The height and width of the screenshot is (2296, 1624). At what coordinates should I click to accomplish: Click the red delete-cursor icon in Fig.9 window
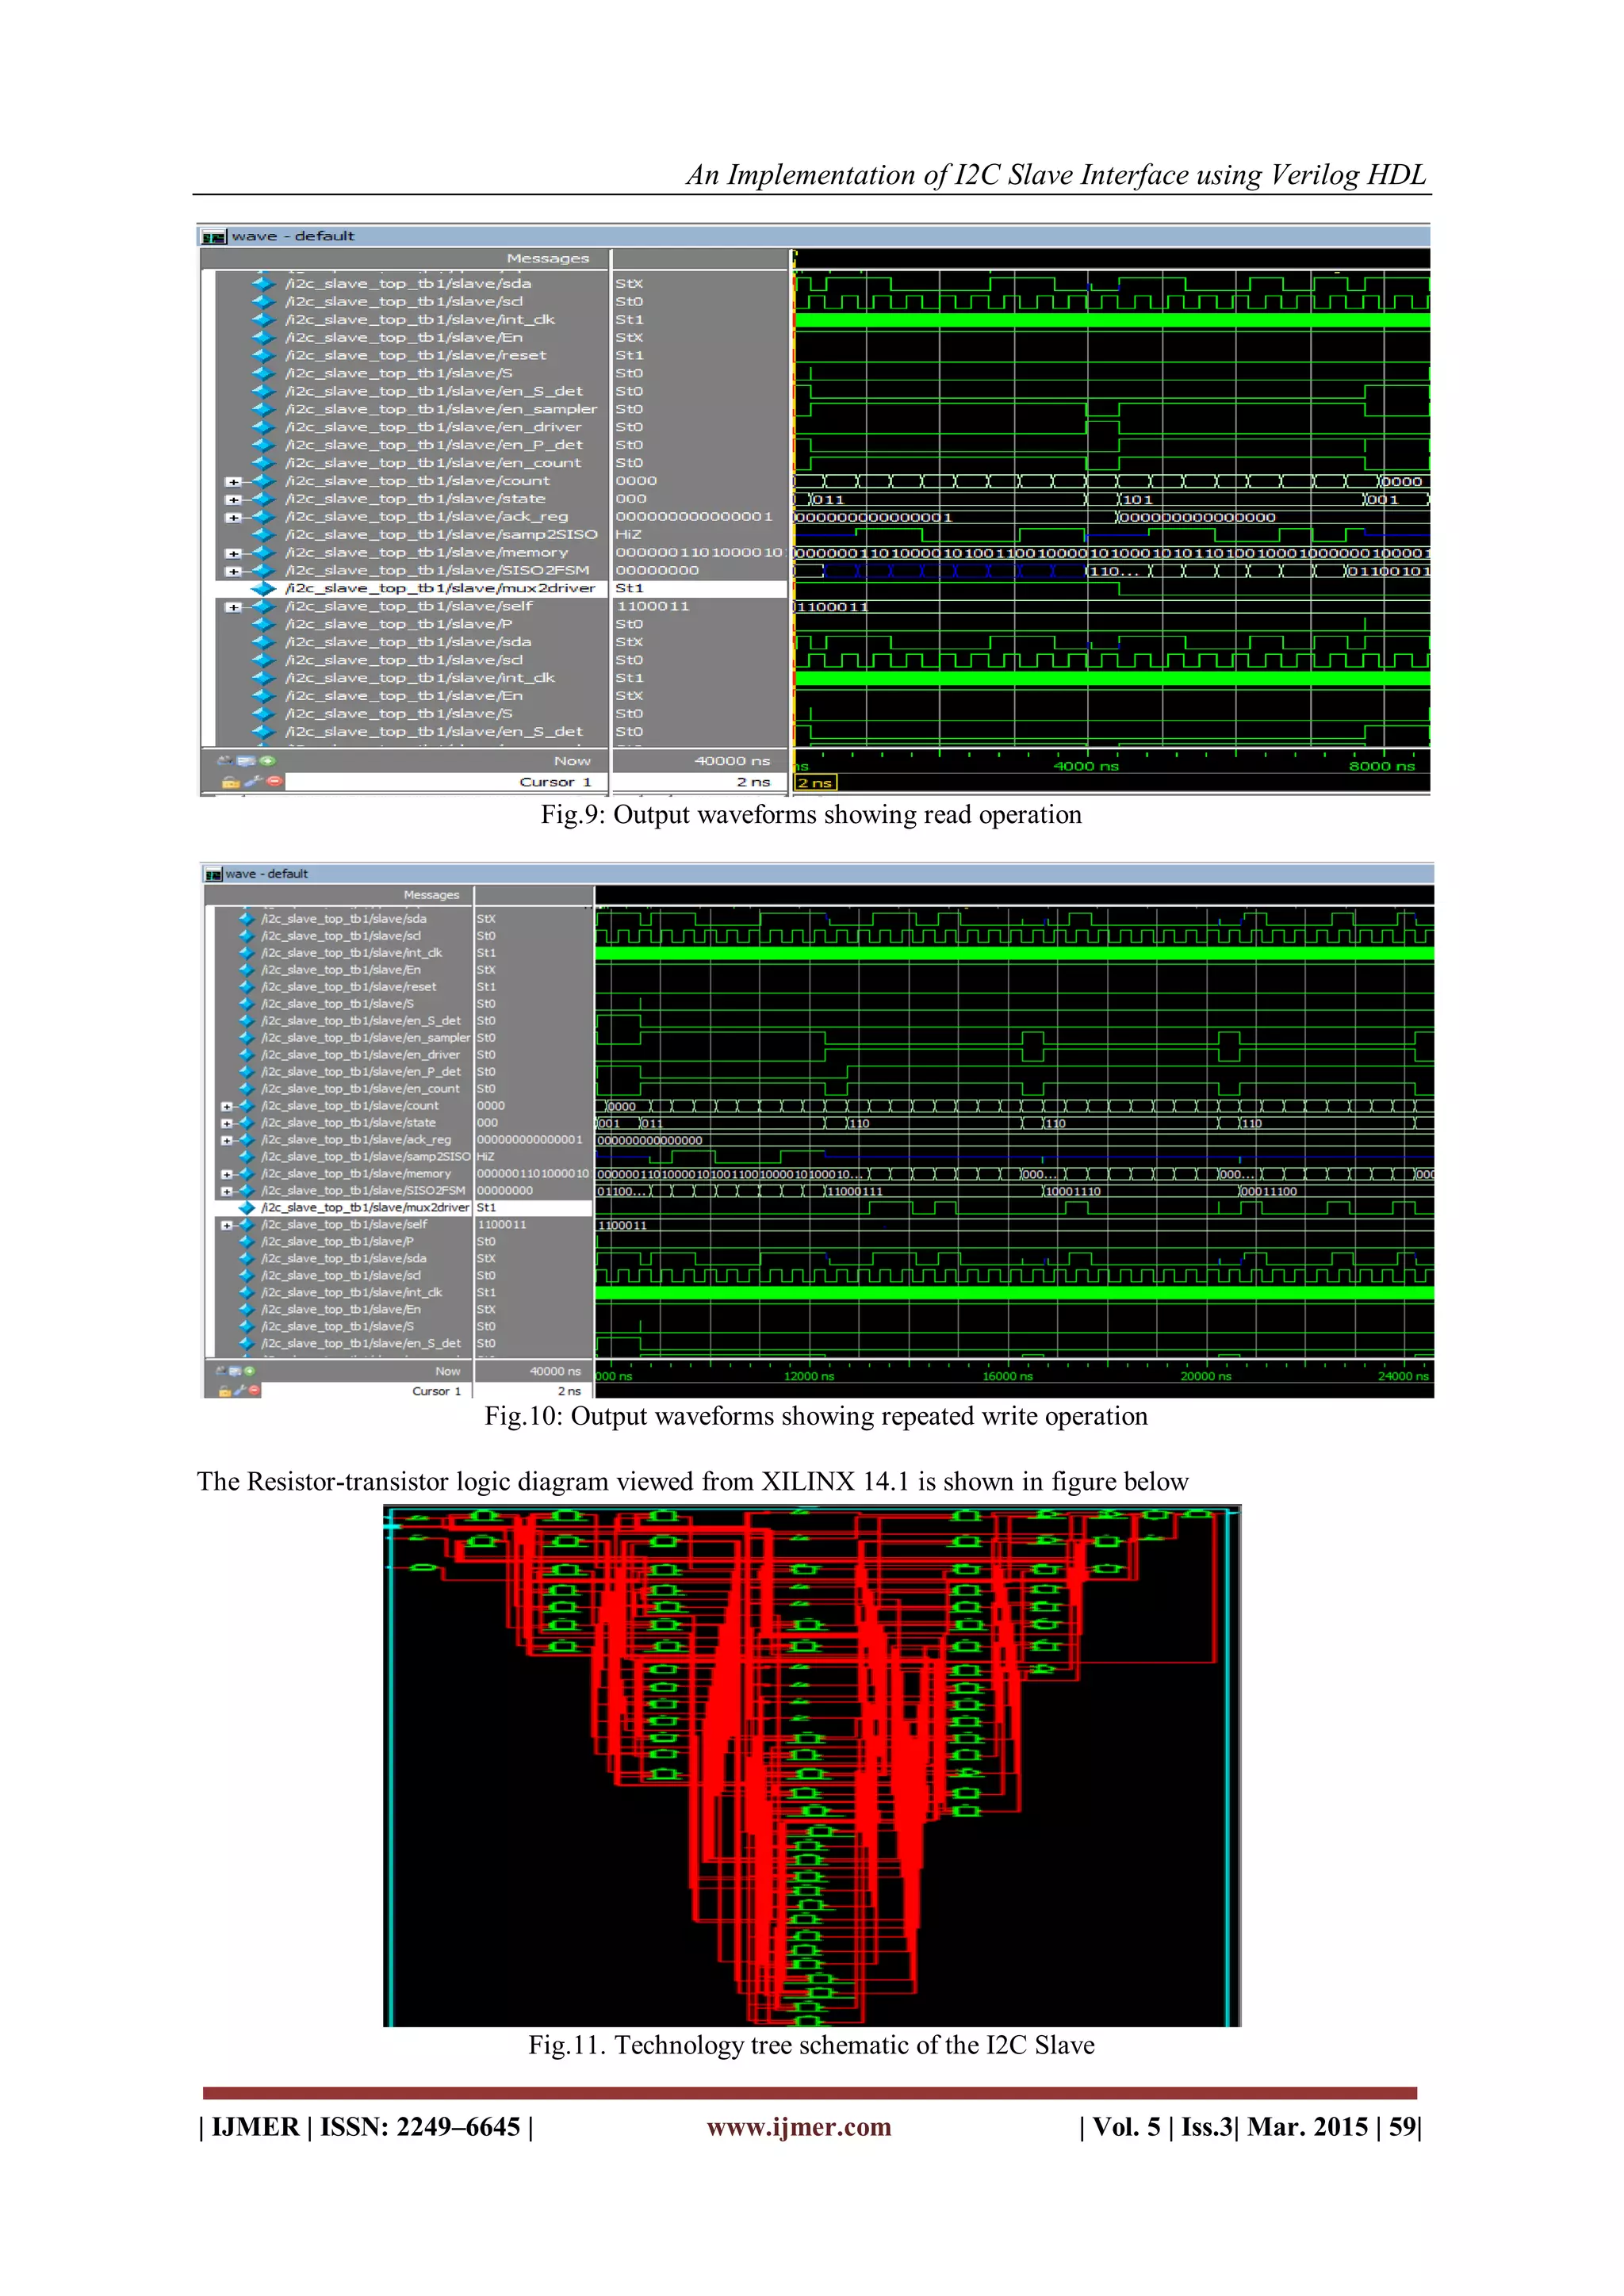[x=273, y=782]
